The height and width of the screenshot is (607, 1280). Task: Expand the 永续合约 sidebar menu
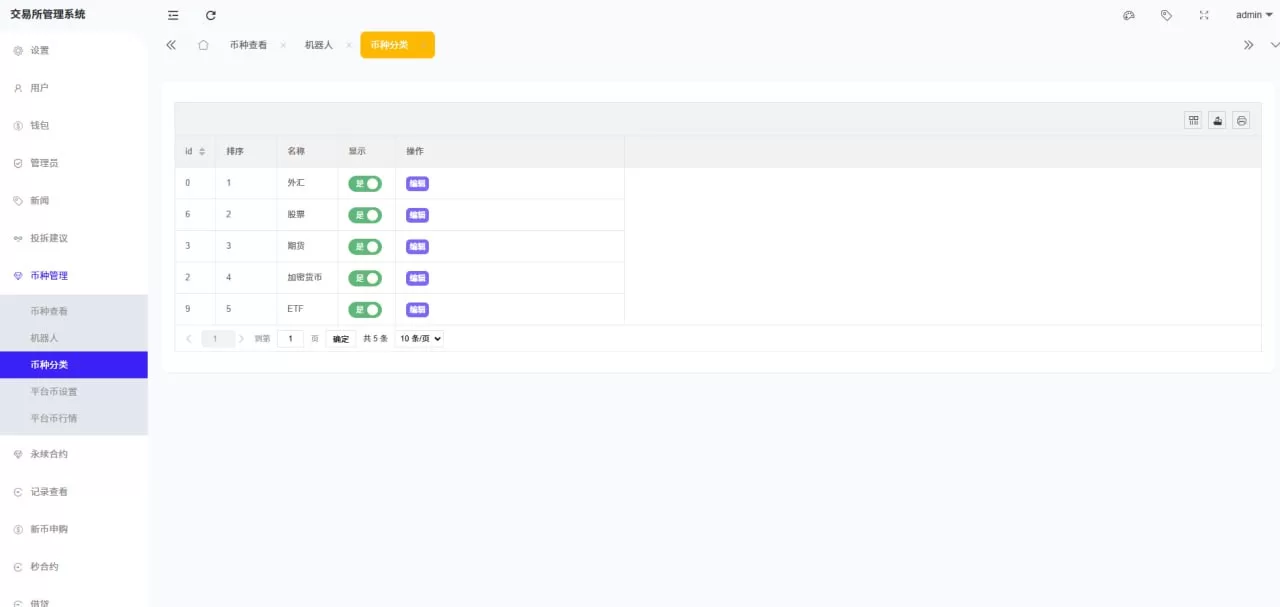(x=49, y=454)
